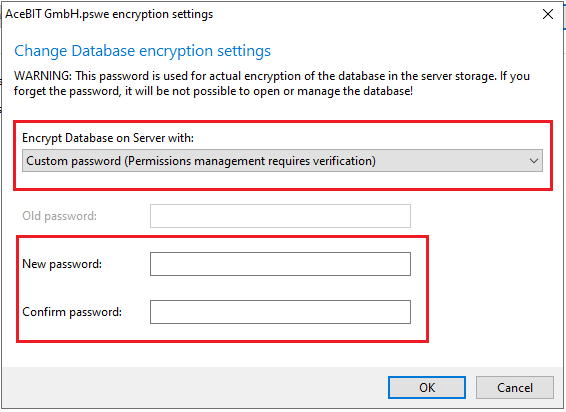Click the 'New password:' label
Viewport: 566px width, 412px height.
(62, 264)
